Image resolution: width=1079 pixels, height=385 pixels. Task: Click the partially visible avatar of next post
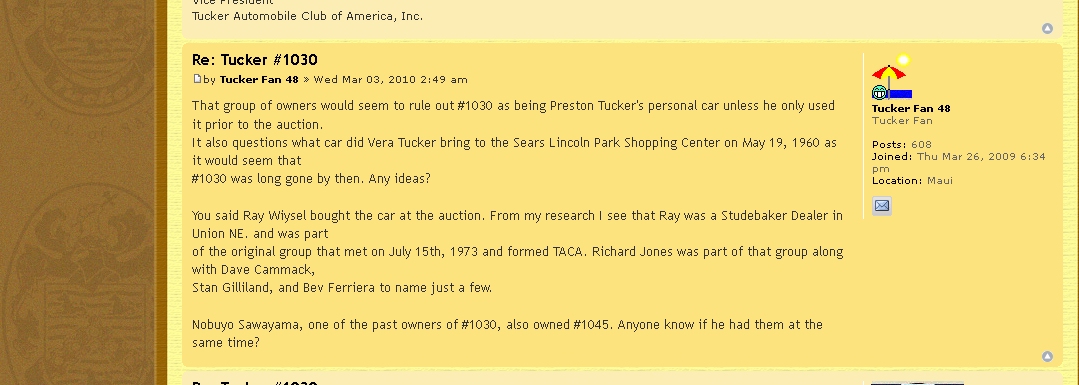click(x=917, y=383)
